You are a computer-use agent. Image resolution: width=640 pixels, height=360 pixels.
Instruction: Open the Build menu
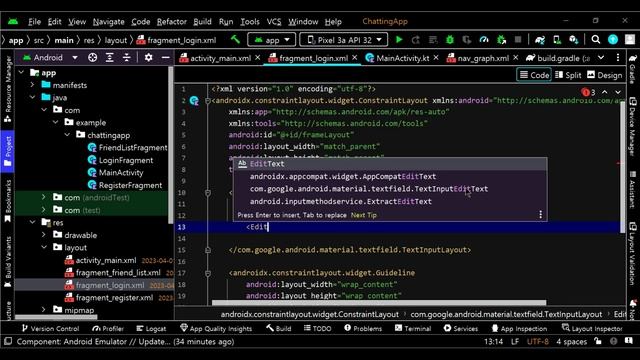pyautogui.click(x=202, y=22)
